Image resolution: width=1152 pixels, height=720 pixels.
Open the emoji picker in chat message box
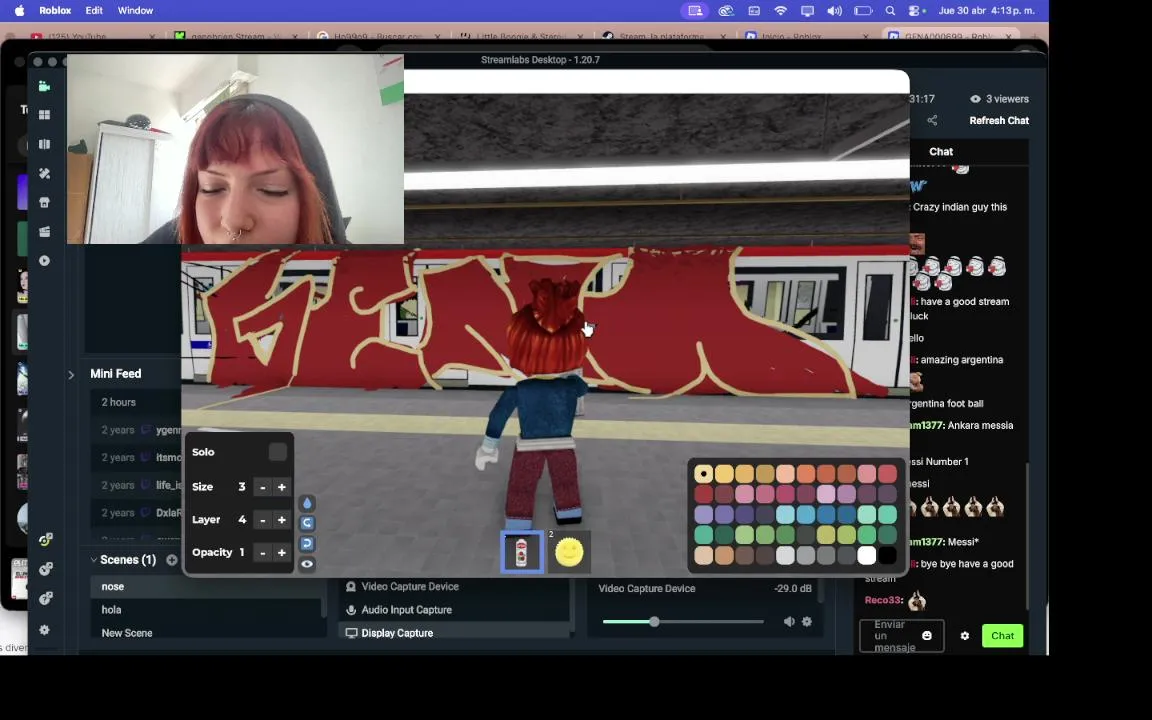point(926,636)
